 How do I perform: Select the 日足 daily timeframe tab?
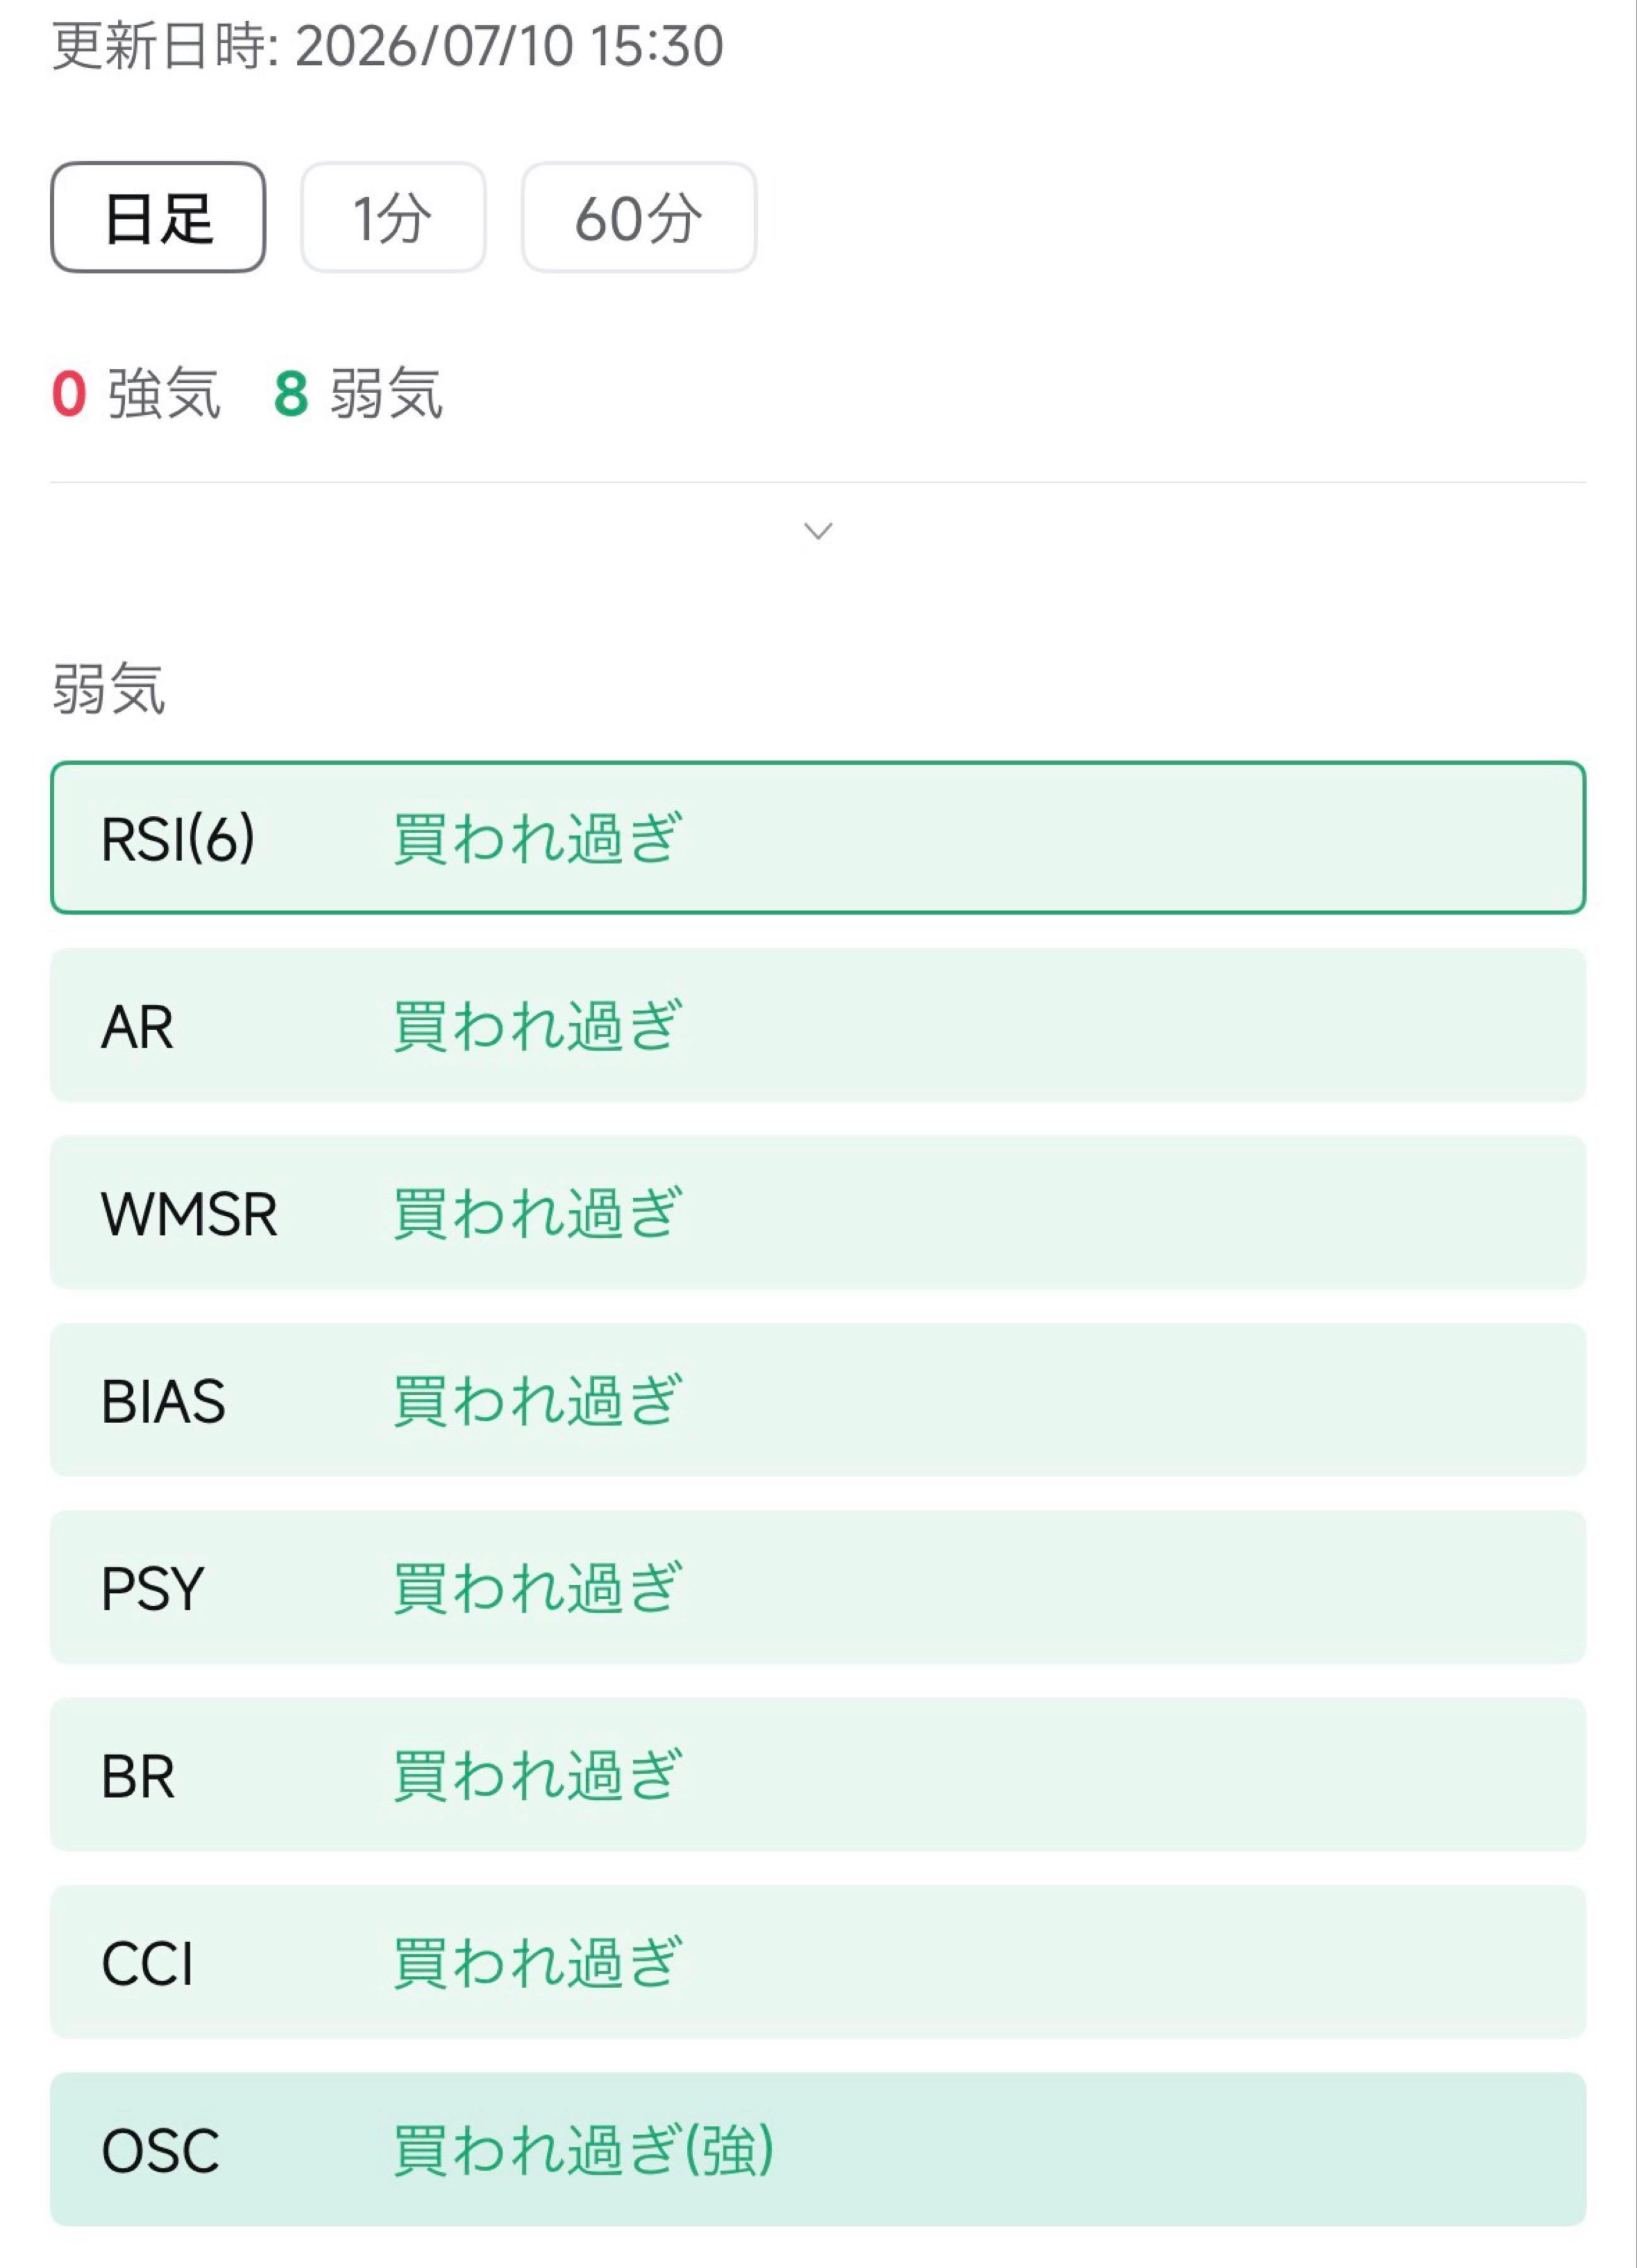point(158,217)
